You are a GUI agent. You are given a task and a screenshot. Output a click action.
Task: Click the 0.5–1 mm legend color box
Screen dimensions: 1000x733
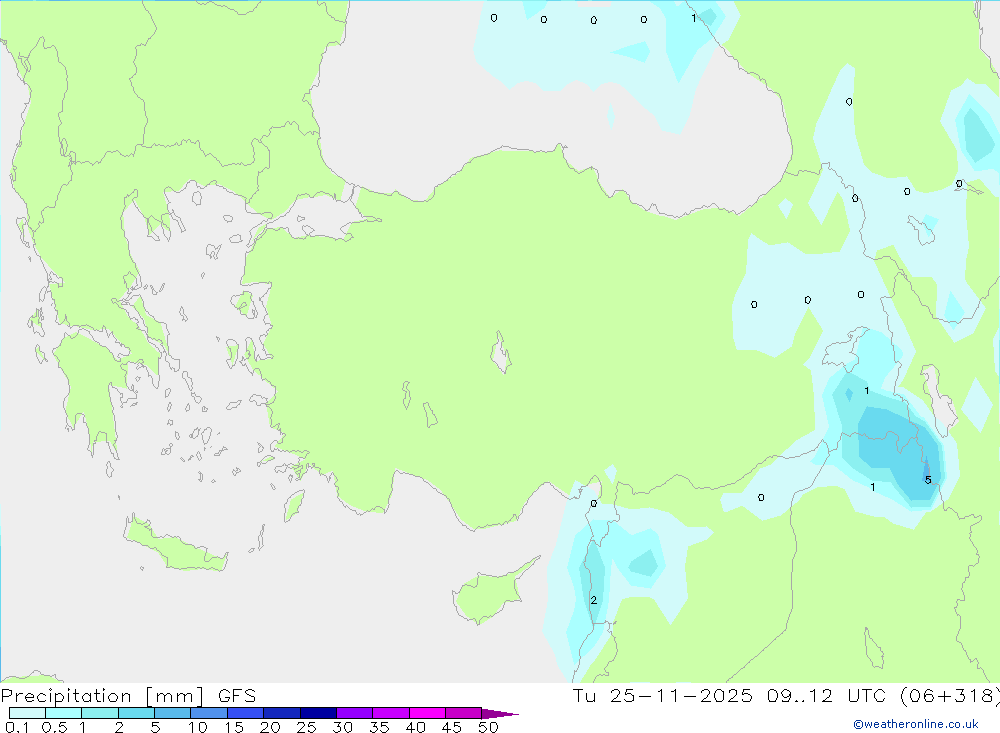pos(64,713)
